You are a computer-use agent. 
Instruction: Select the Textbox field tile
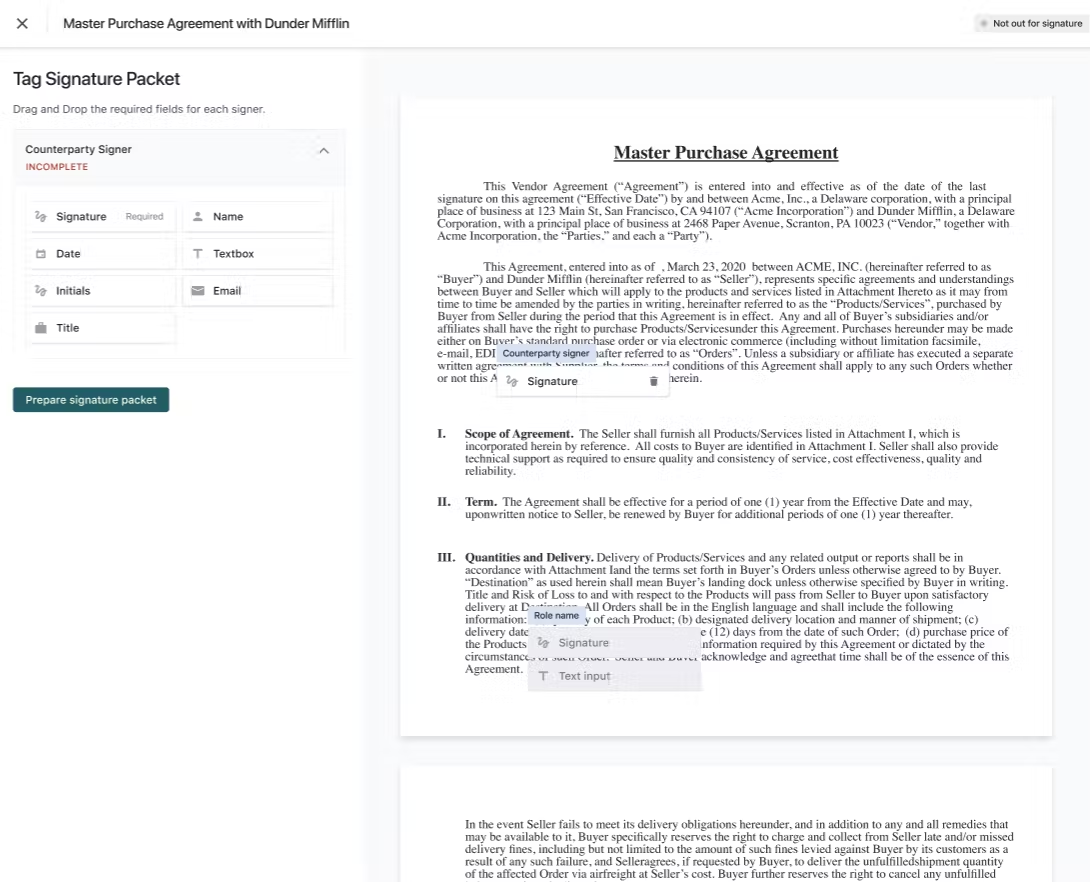coord(258,254)
